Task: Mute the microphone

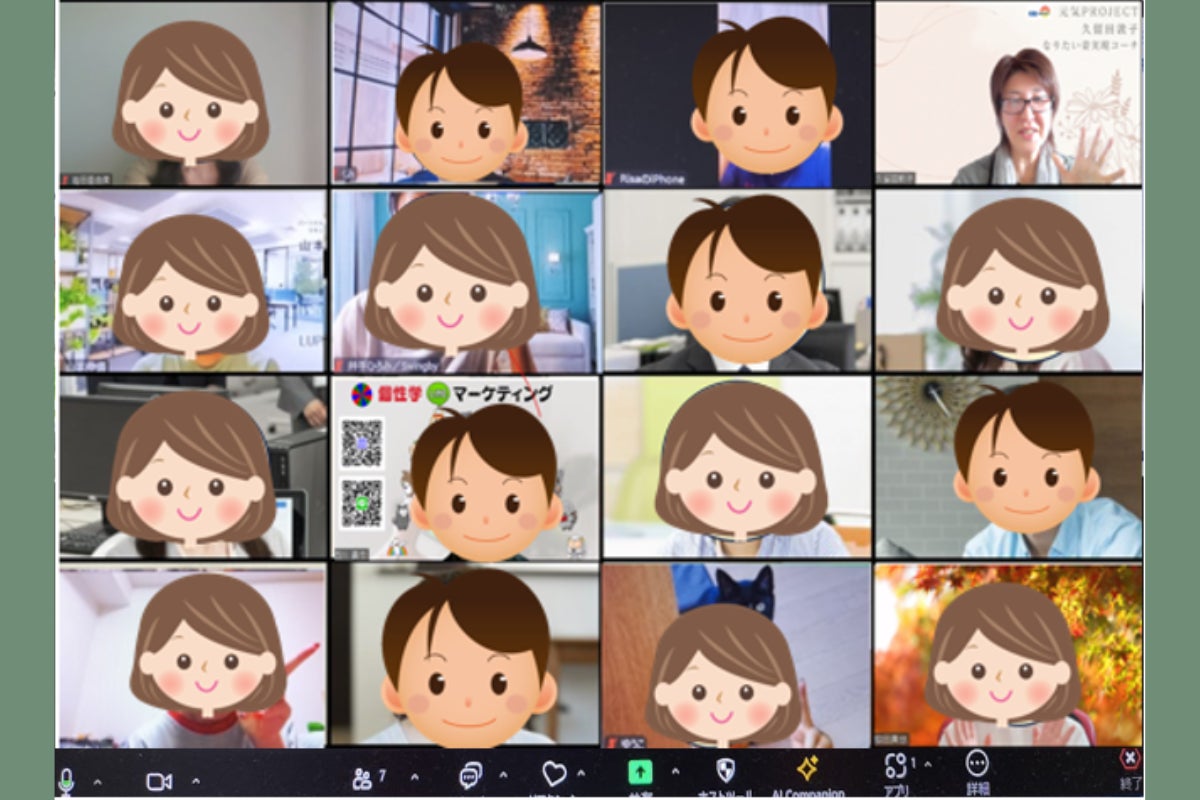Action: (x=67, y=780)
